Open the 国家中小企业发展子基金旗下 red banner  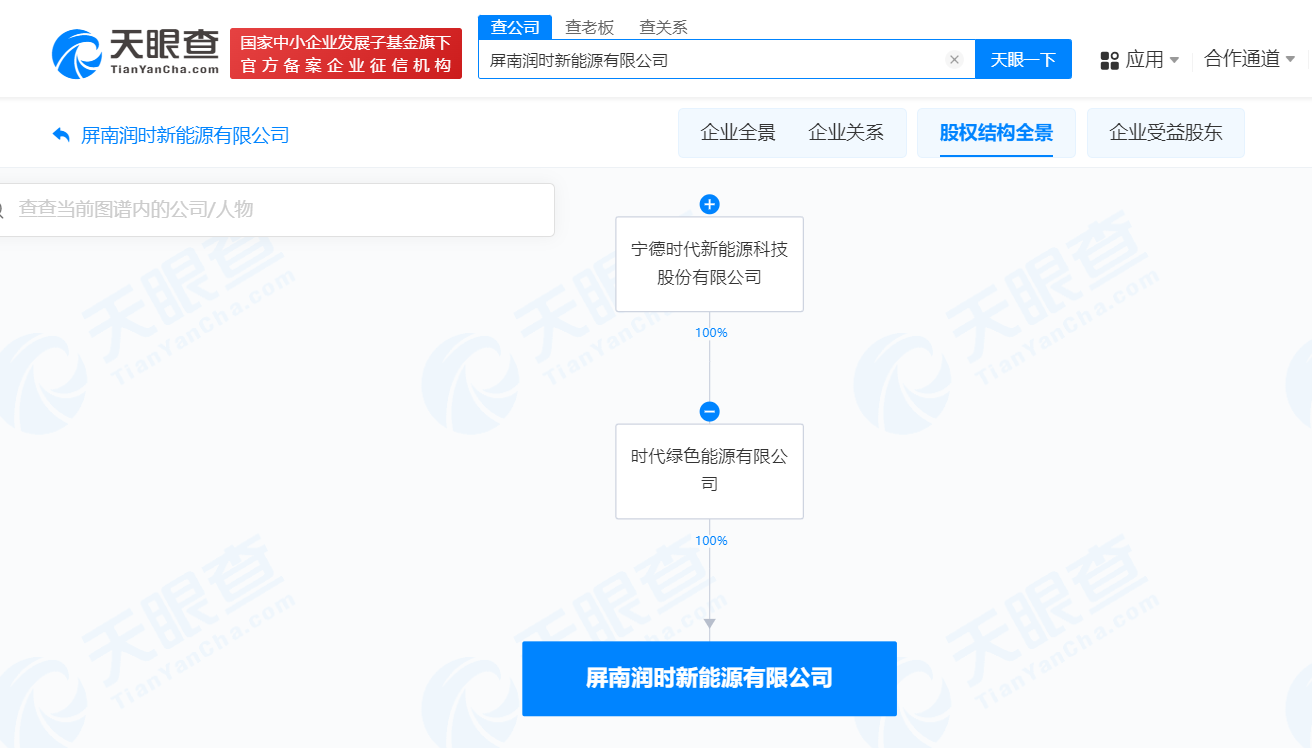tap(346, 53)
